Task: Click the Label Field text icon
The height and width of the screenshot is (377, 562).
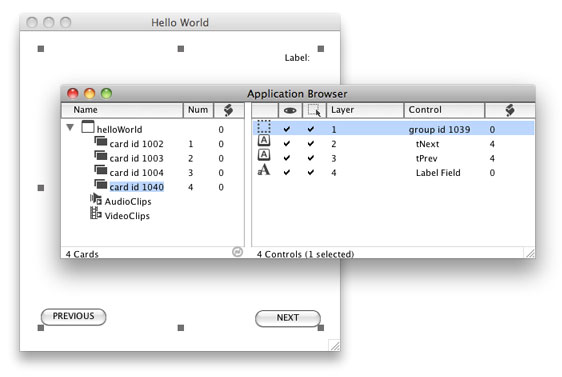Action: click(x=264, y=170)
